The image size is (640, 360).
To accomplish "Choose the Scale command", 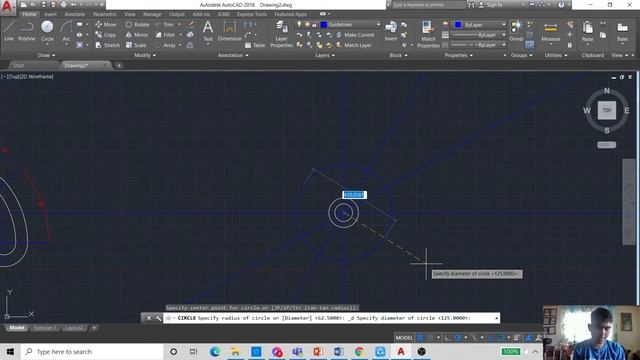I will tap(136, 45).
